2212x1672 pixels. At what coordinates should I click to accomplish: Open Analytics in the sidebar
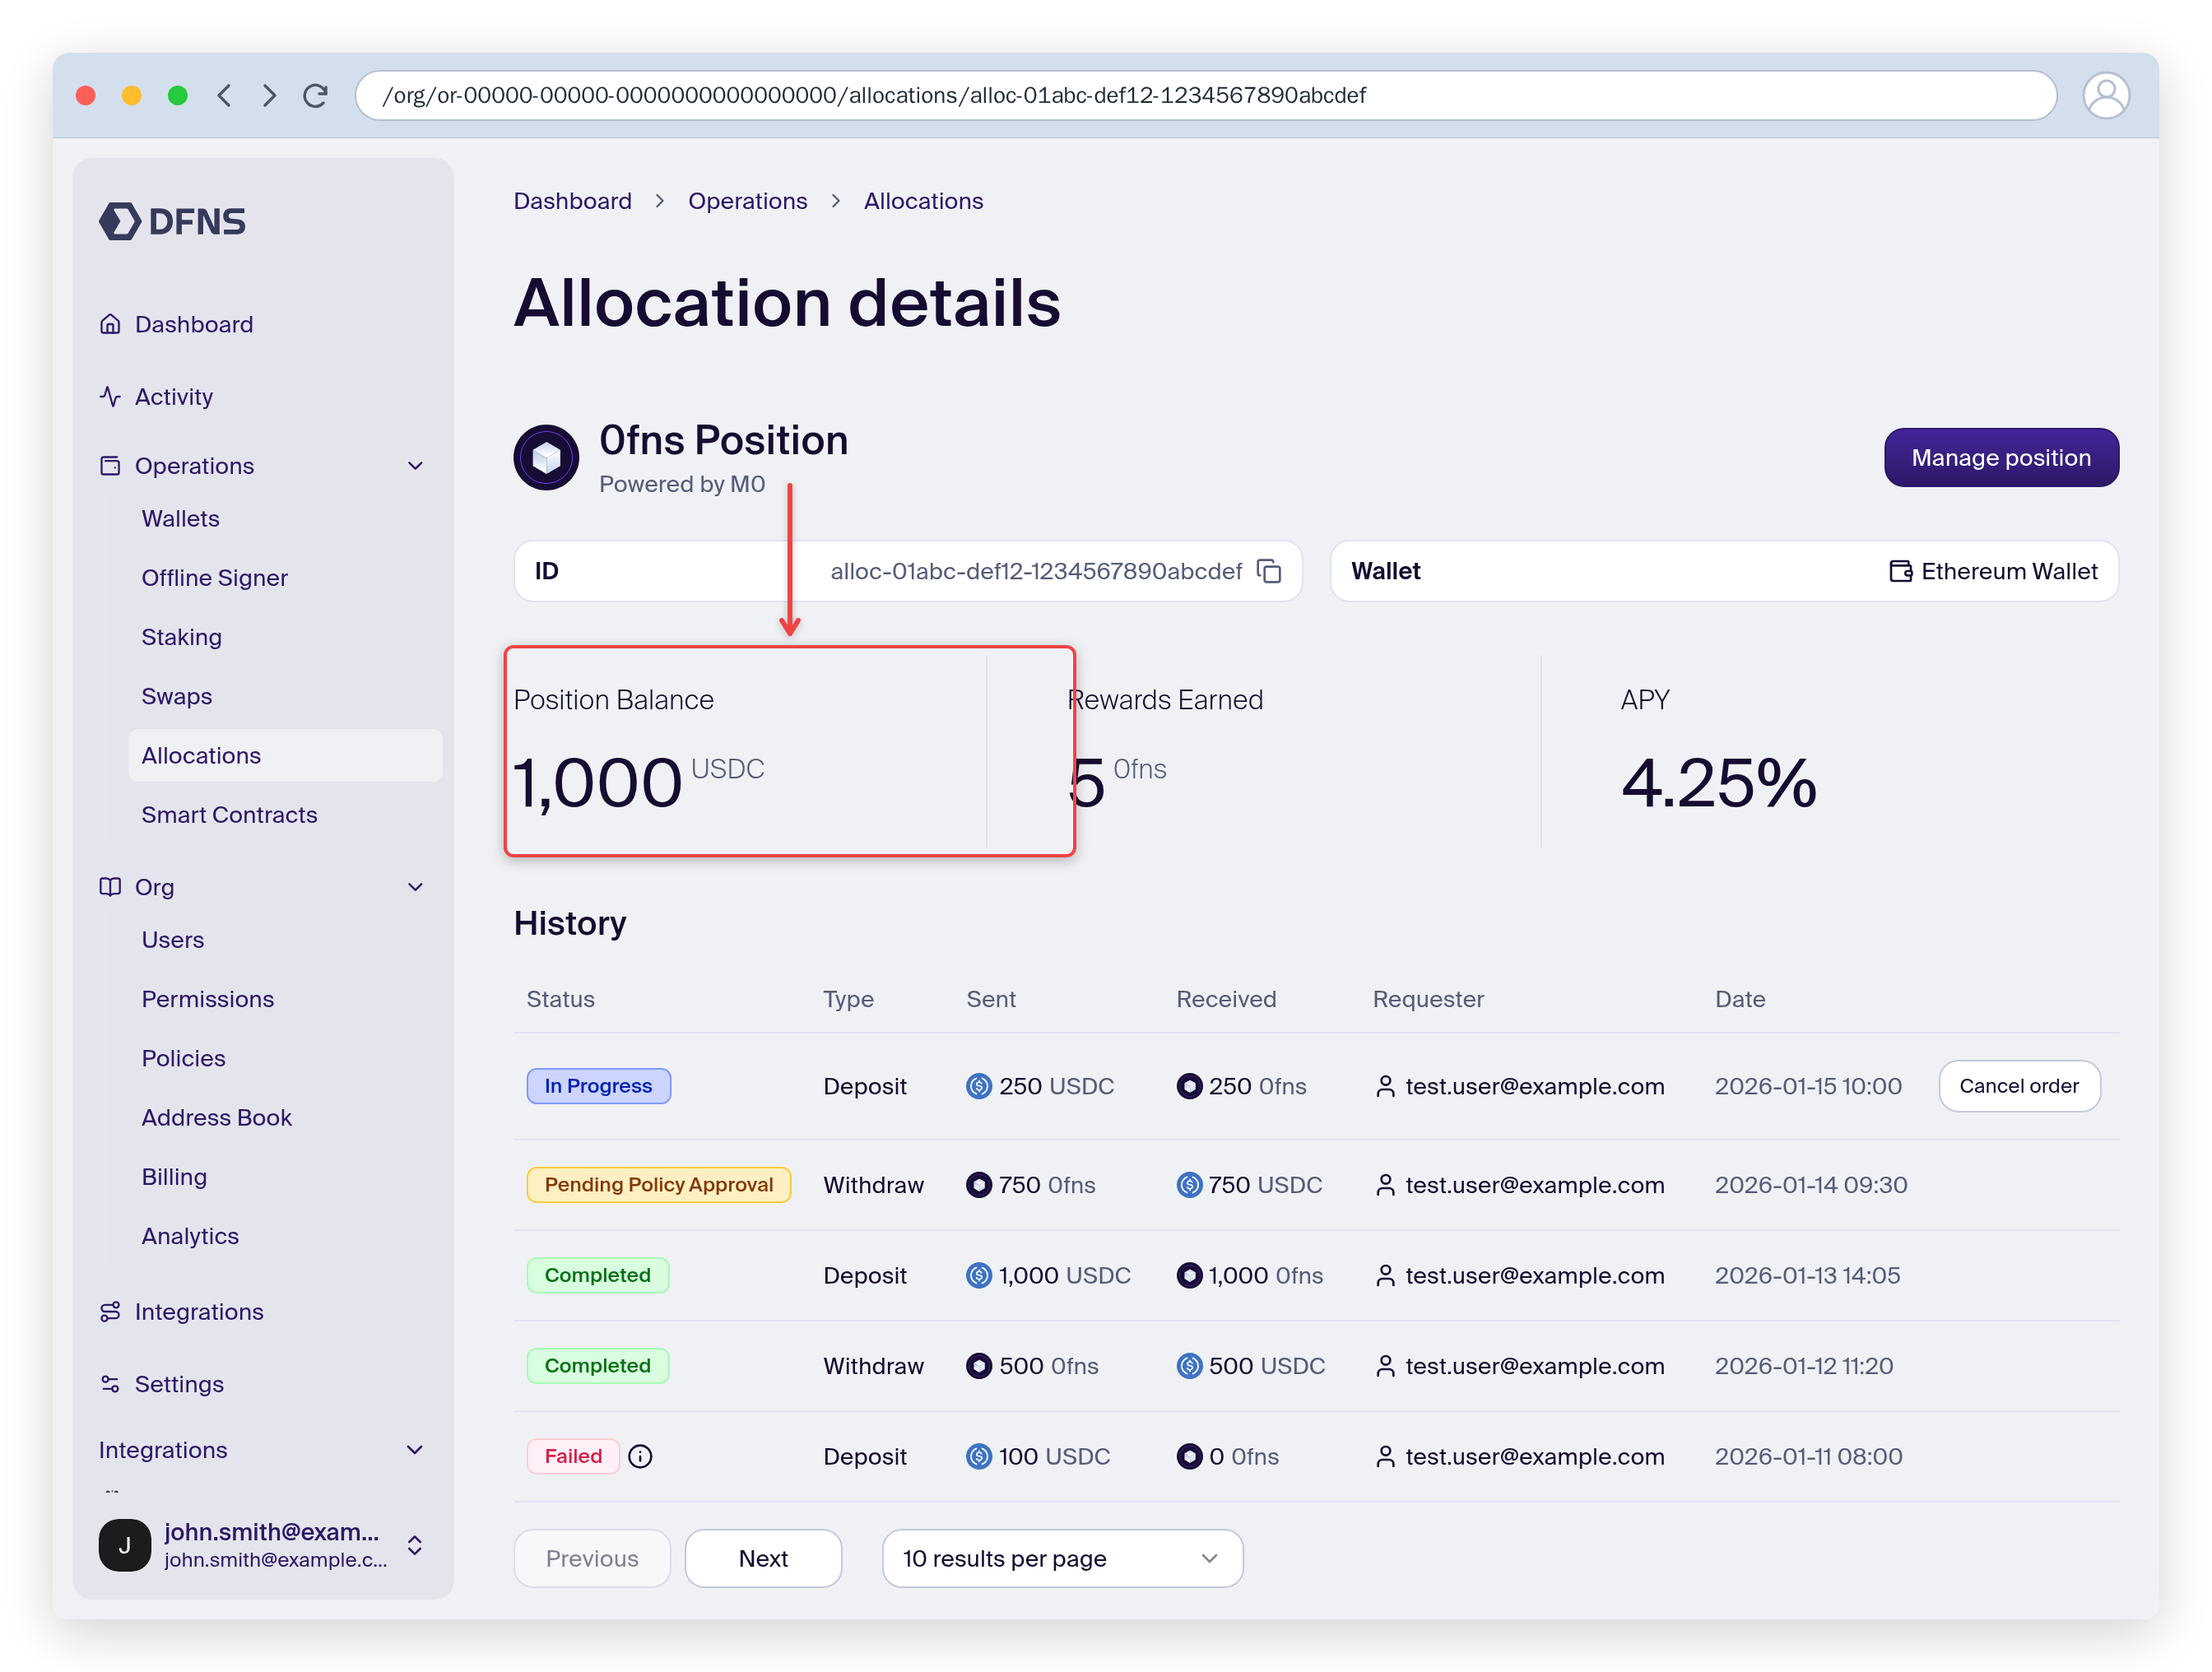click(190, 1236)
